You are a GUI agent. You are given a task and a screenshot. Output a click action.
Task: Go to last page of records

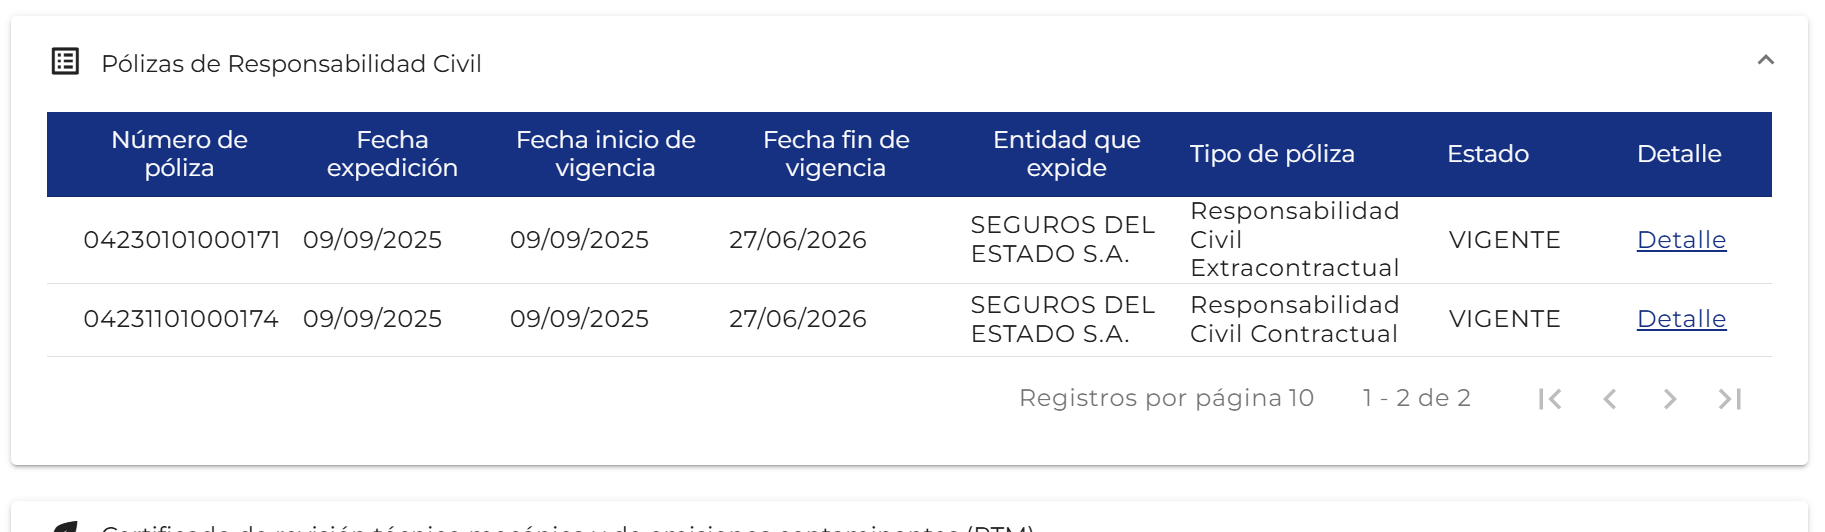coord(1730,399)
